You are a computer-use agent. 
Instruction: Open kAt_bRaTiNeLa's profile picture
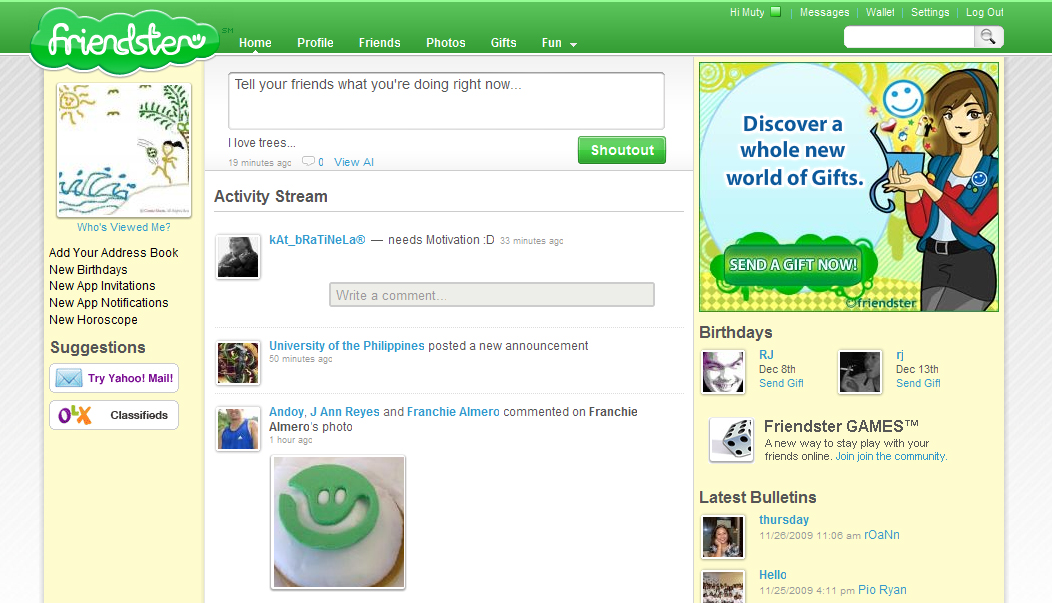tap(237, 256)
